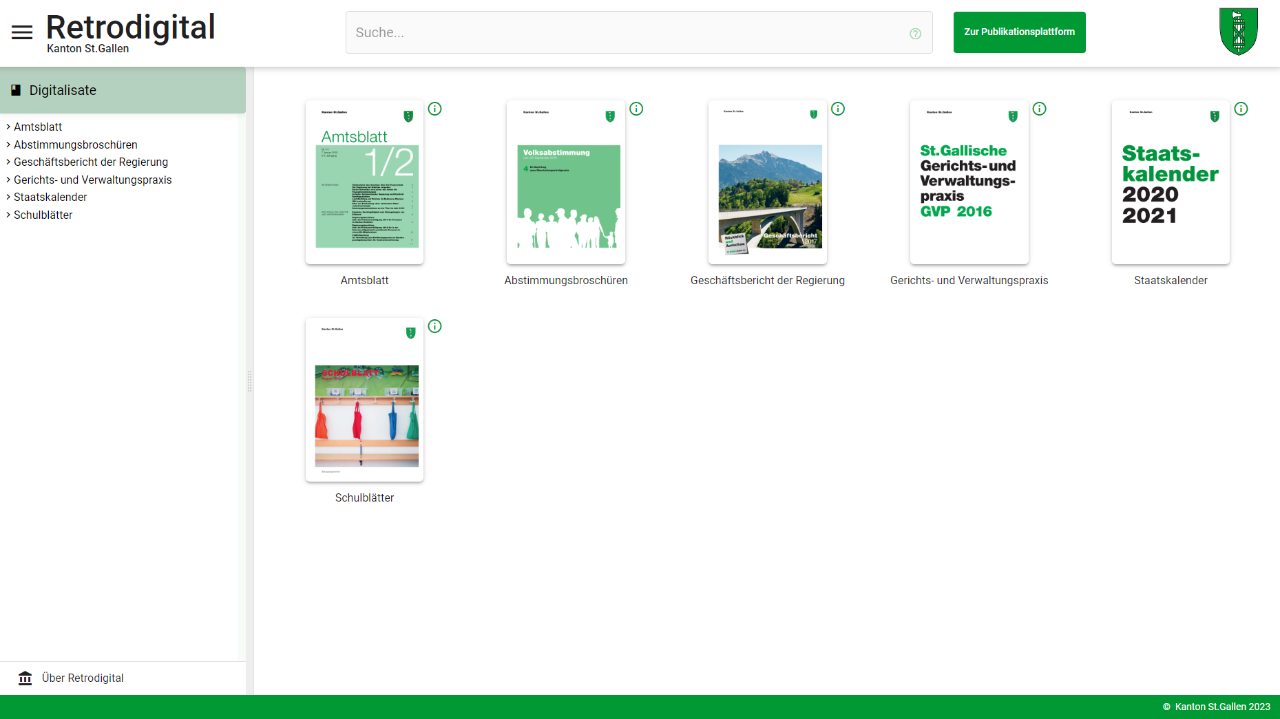This screenshot has height=719, width=1280.
Task: Open the Staatskalender 2020 2021 cover thumbnail
Action: tap(1171, 182)
